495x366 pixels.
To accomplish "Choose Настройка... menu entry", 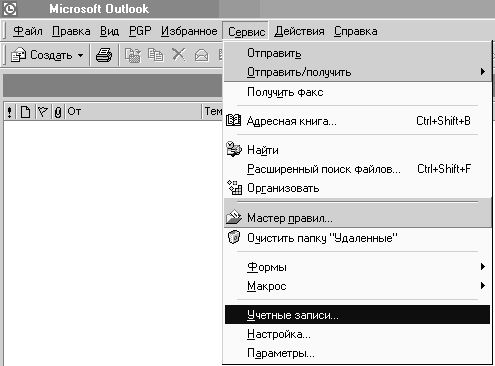I will (x=357, y=334).
